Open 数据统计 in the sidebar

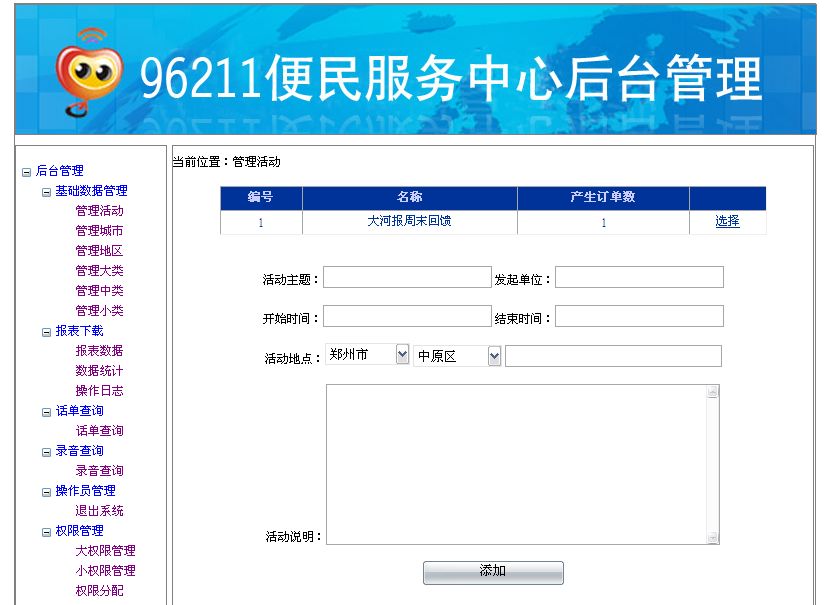point(99,371)
